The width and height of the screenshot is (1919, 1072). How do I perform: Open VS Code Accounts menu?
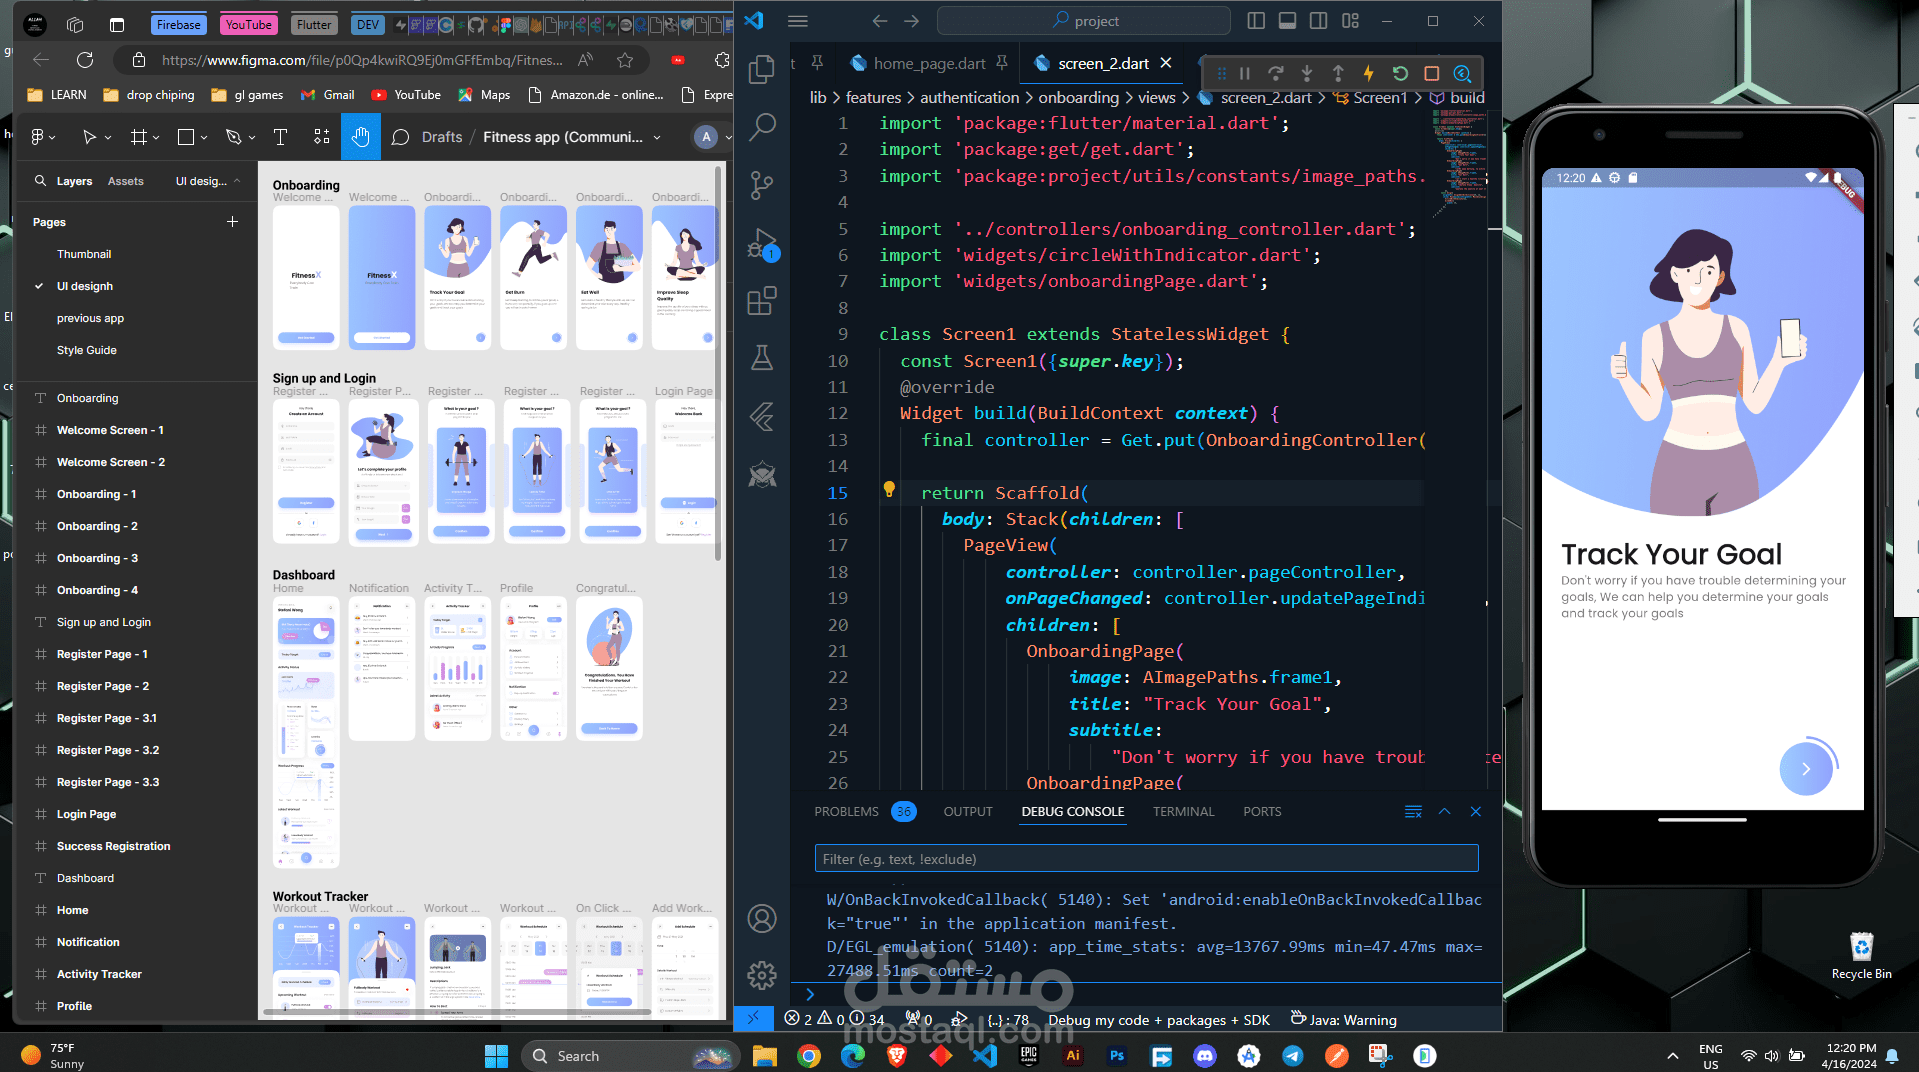tap(762, 918)
